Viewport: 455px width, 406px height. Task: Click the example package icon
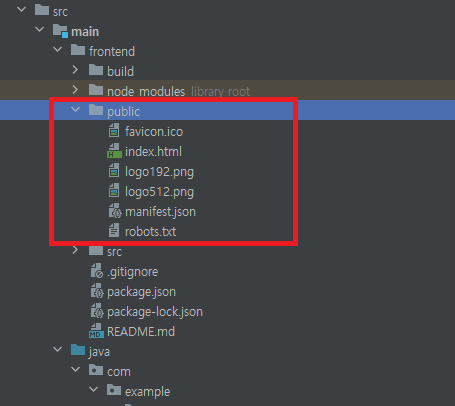pyautogui.click(x=114, y=390)
